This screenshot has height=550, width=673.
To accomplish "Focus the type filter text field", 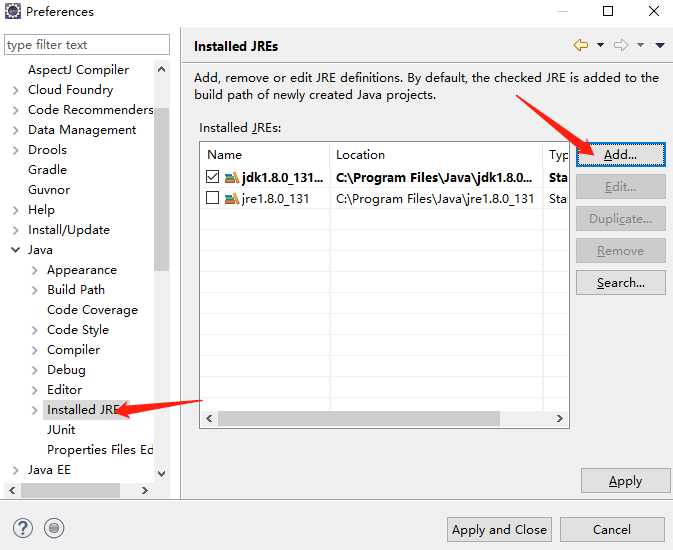I will coord(87,45).
